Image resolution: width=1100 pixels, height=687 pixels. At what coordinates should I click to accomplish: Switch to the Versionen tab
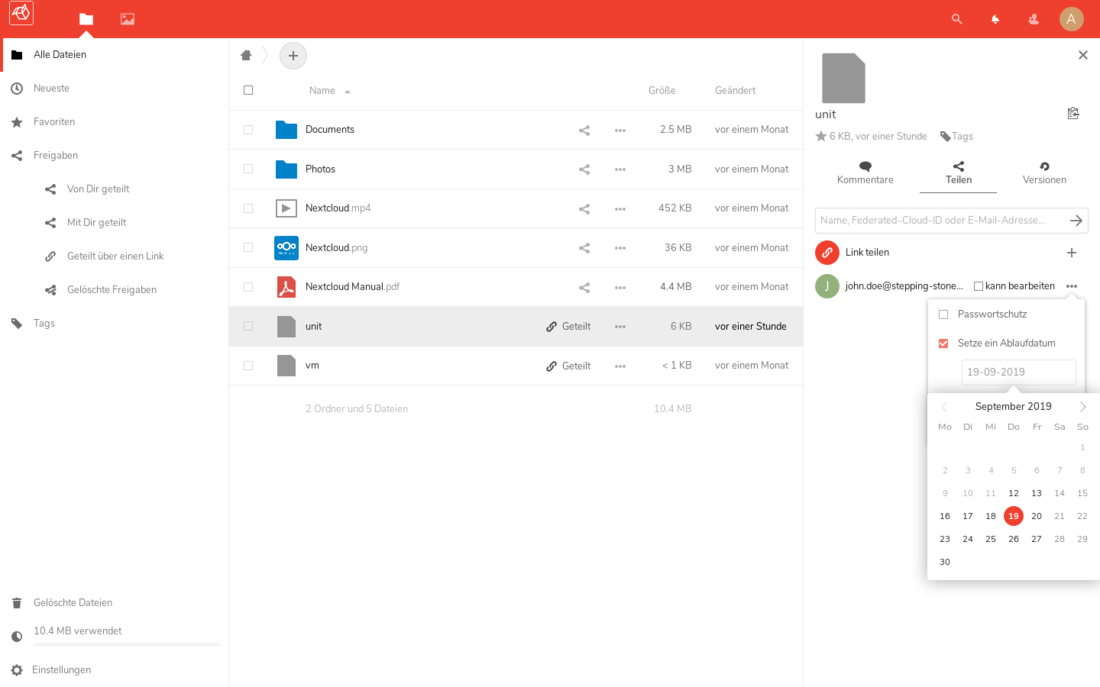pos(1044,173)
